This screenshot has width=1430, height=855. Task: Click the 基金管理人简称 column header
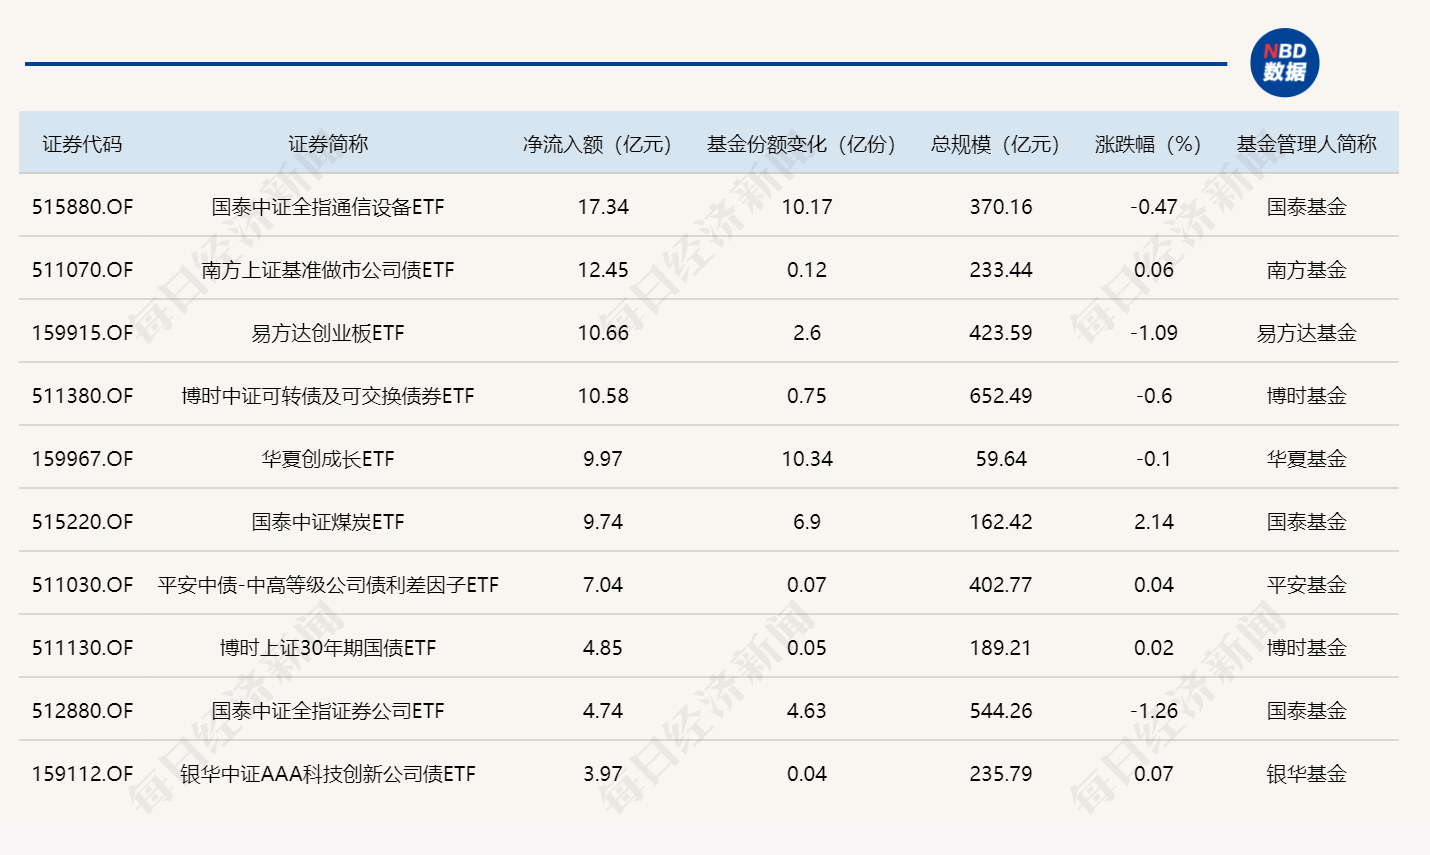click(x=1307, y=144)
